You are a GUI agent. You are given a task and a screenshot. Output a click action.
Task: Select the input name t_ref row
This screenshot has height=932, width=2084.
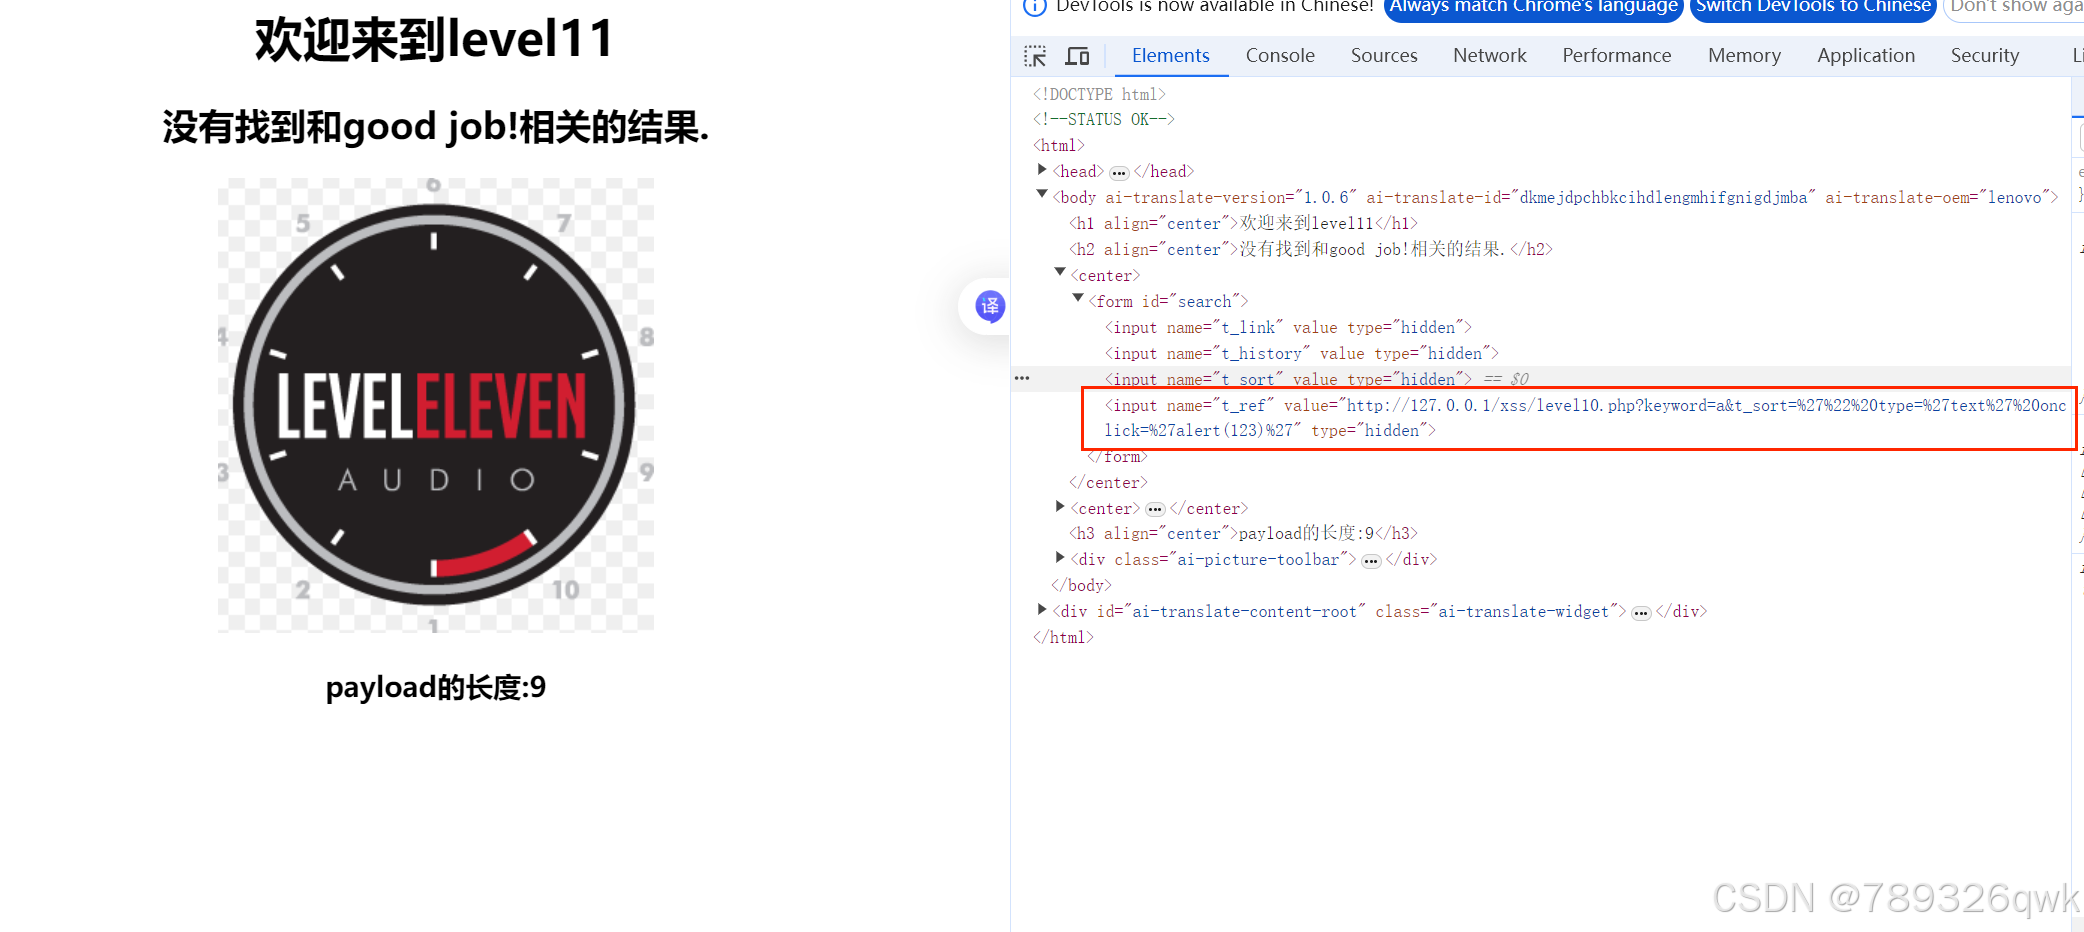coord(1585,418)
